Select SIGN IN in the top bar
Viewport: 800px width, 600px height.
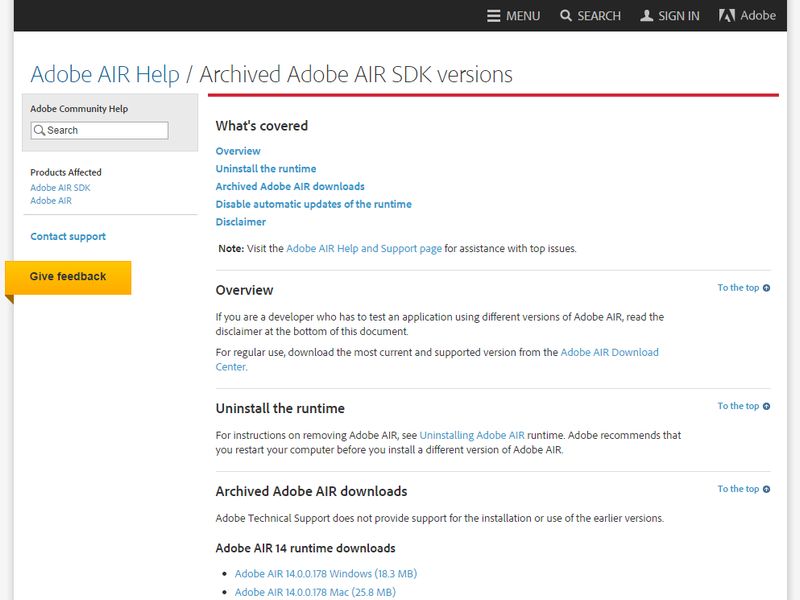[679, 16]
